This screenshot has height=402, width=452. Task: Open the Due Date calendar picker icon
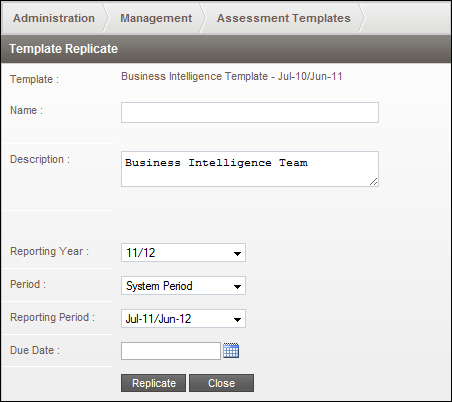pos(231,350)
